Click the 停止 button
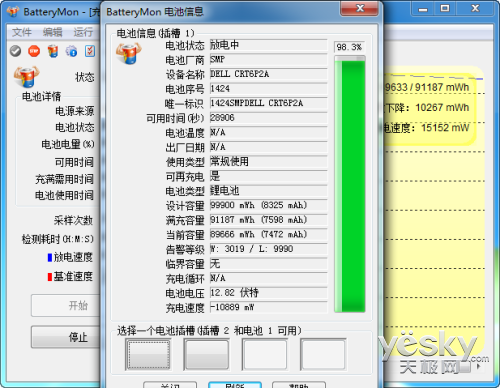The image size is (500, 388). pyautogui.click(x=66, y=337)
